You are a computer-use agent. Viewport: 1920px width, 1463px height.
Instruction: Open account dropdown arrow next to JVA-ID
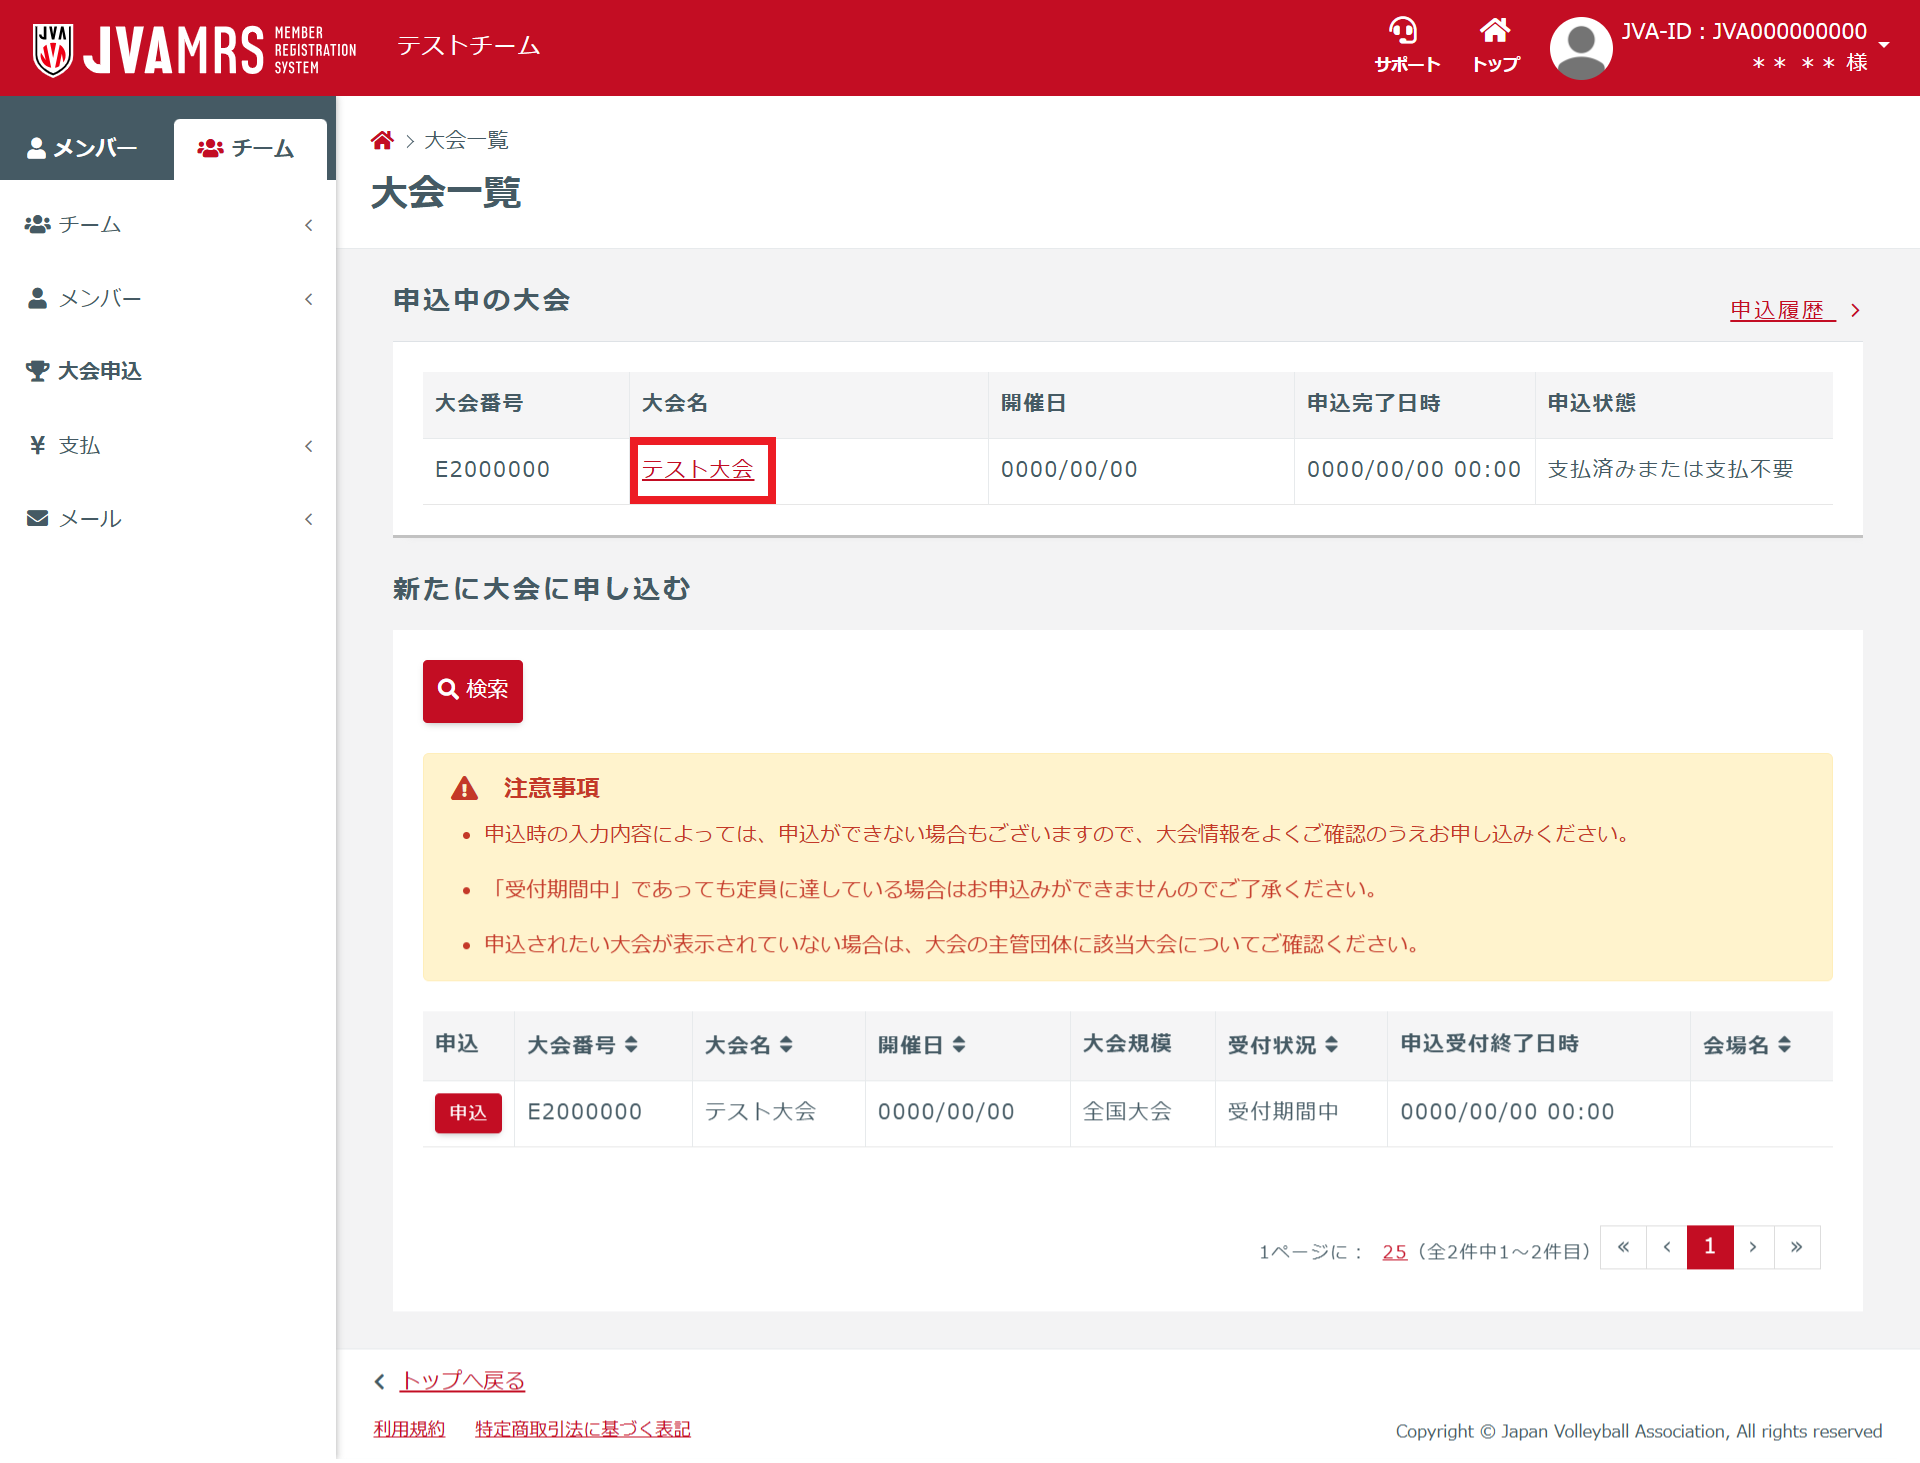(1884, 44)
